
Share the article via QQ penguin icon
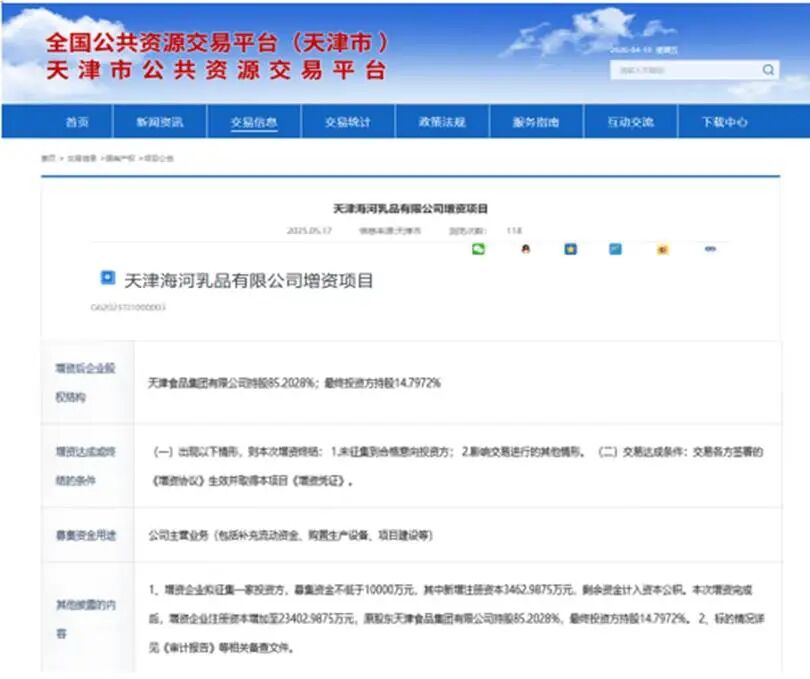[525, 249]
